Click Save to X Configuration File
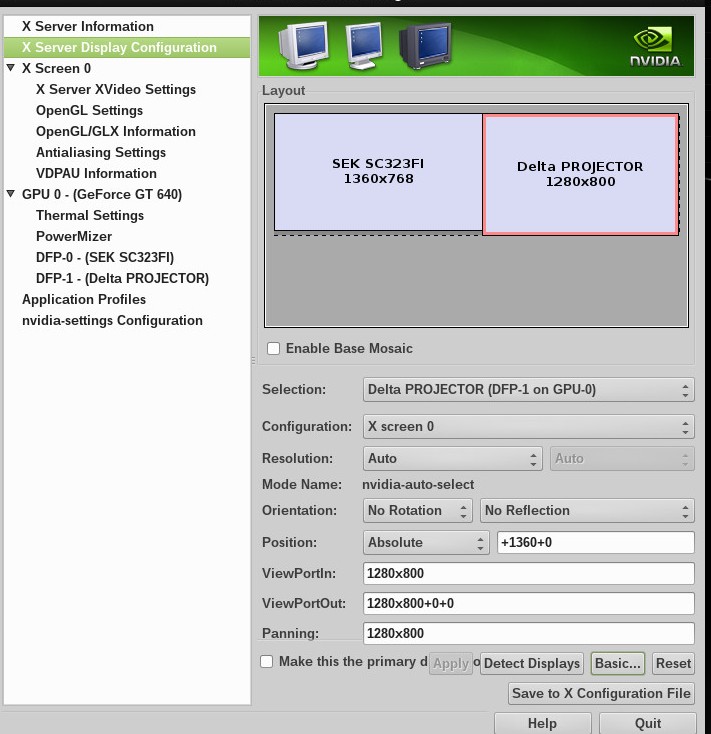Image resolution: width=711 pixels, height=734 pixels. [x=601, y=693]
